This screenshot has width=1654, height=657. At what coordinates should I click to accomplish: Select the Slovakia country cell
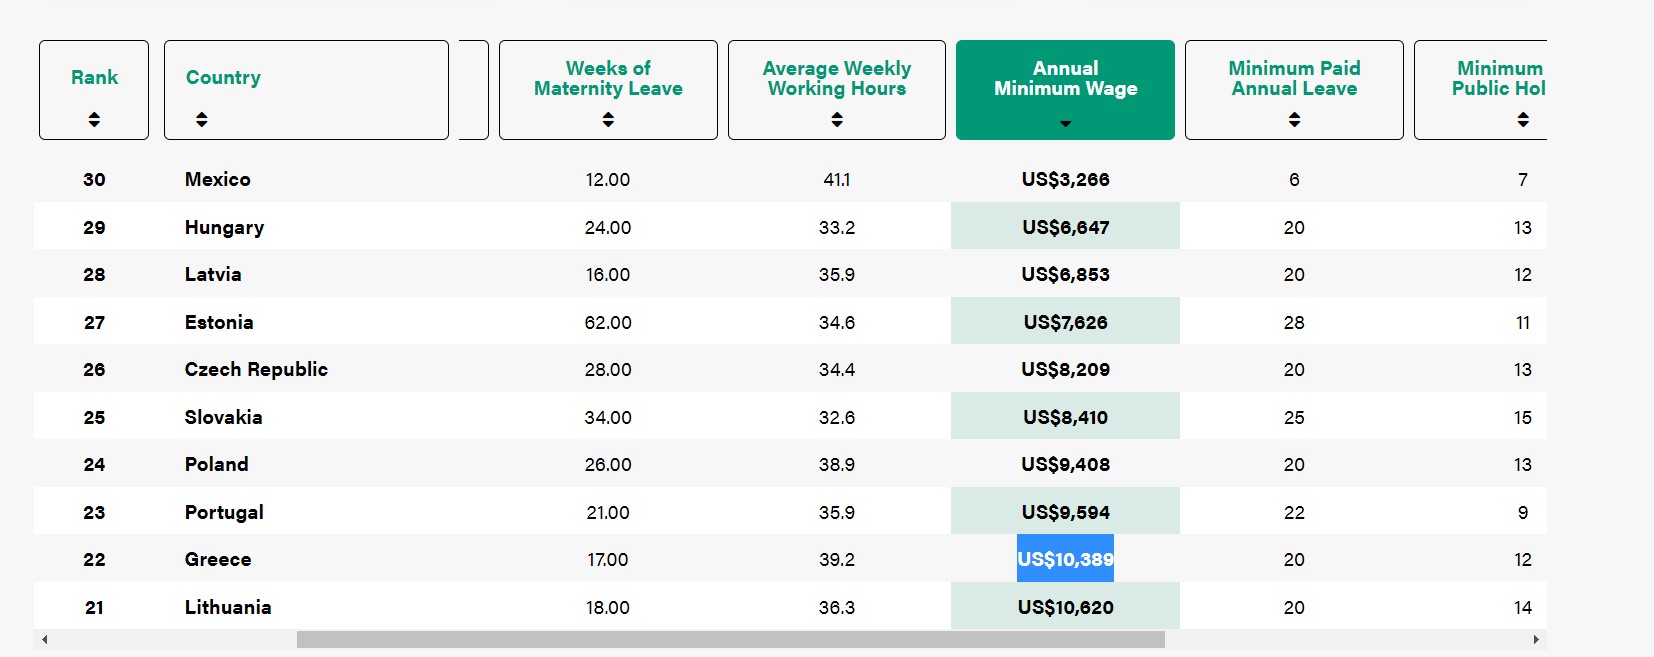pos(223,417)
